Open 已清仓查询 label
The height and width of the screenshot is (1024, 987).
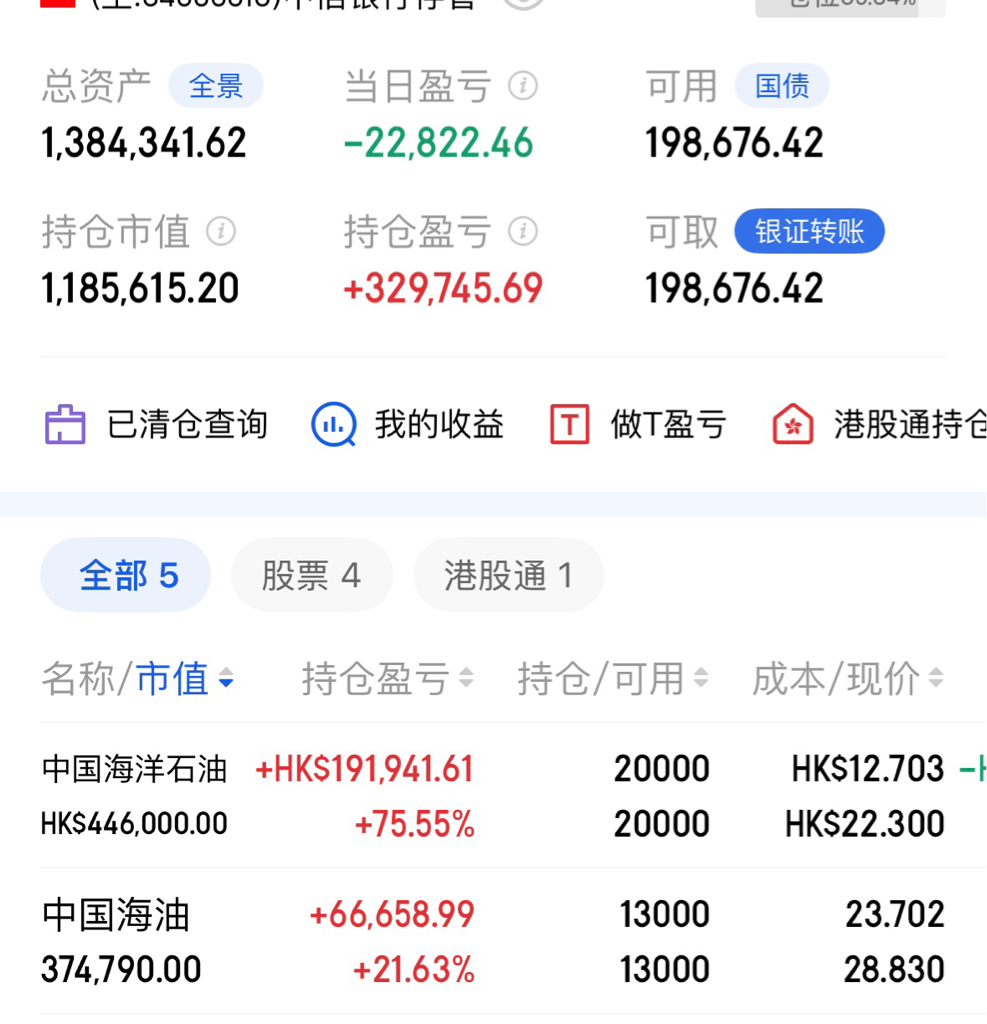point(187,424)
